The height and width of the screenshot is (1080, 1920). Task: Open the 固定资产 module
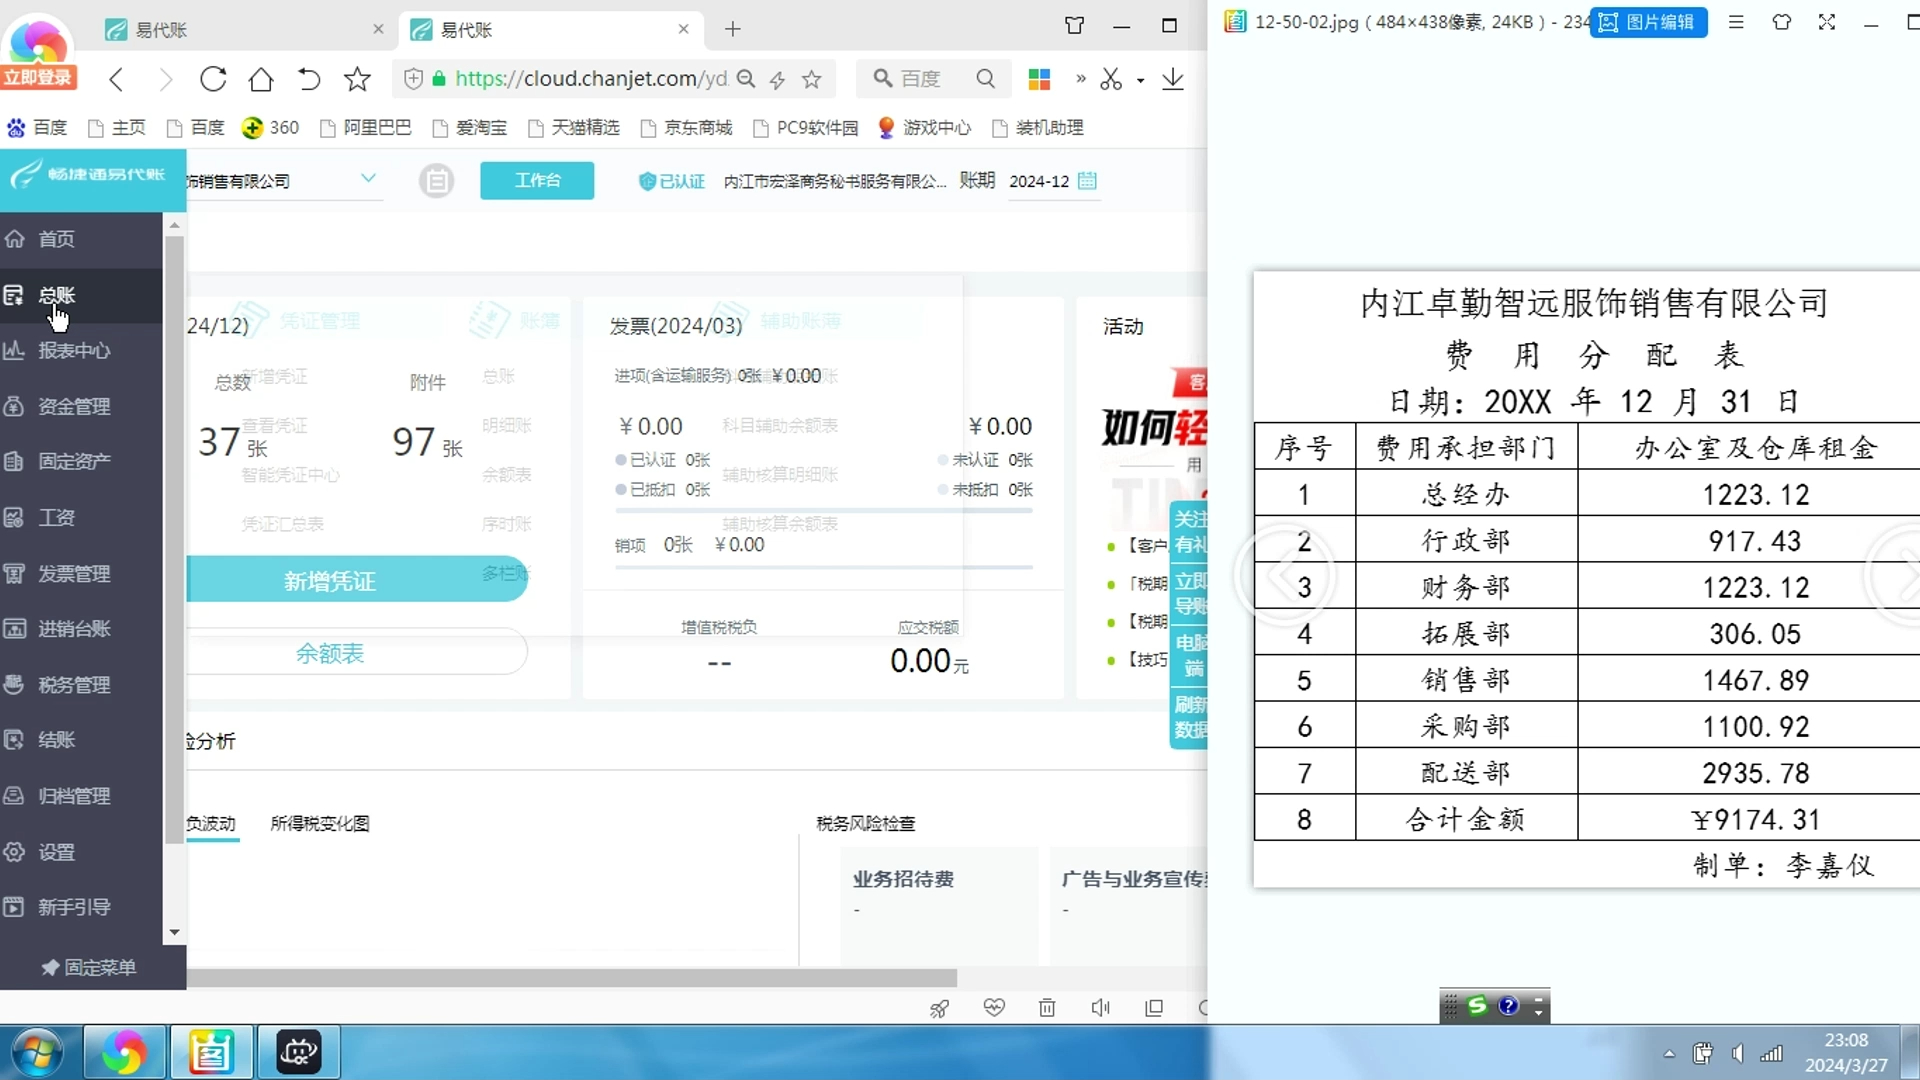[74, 461]
